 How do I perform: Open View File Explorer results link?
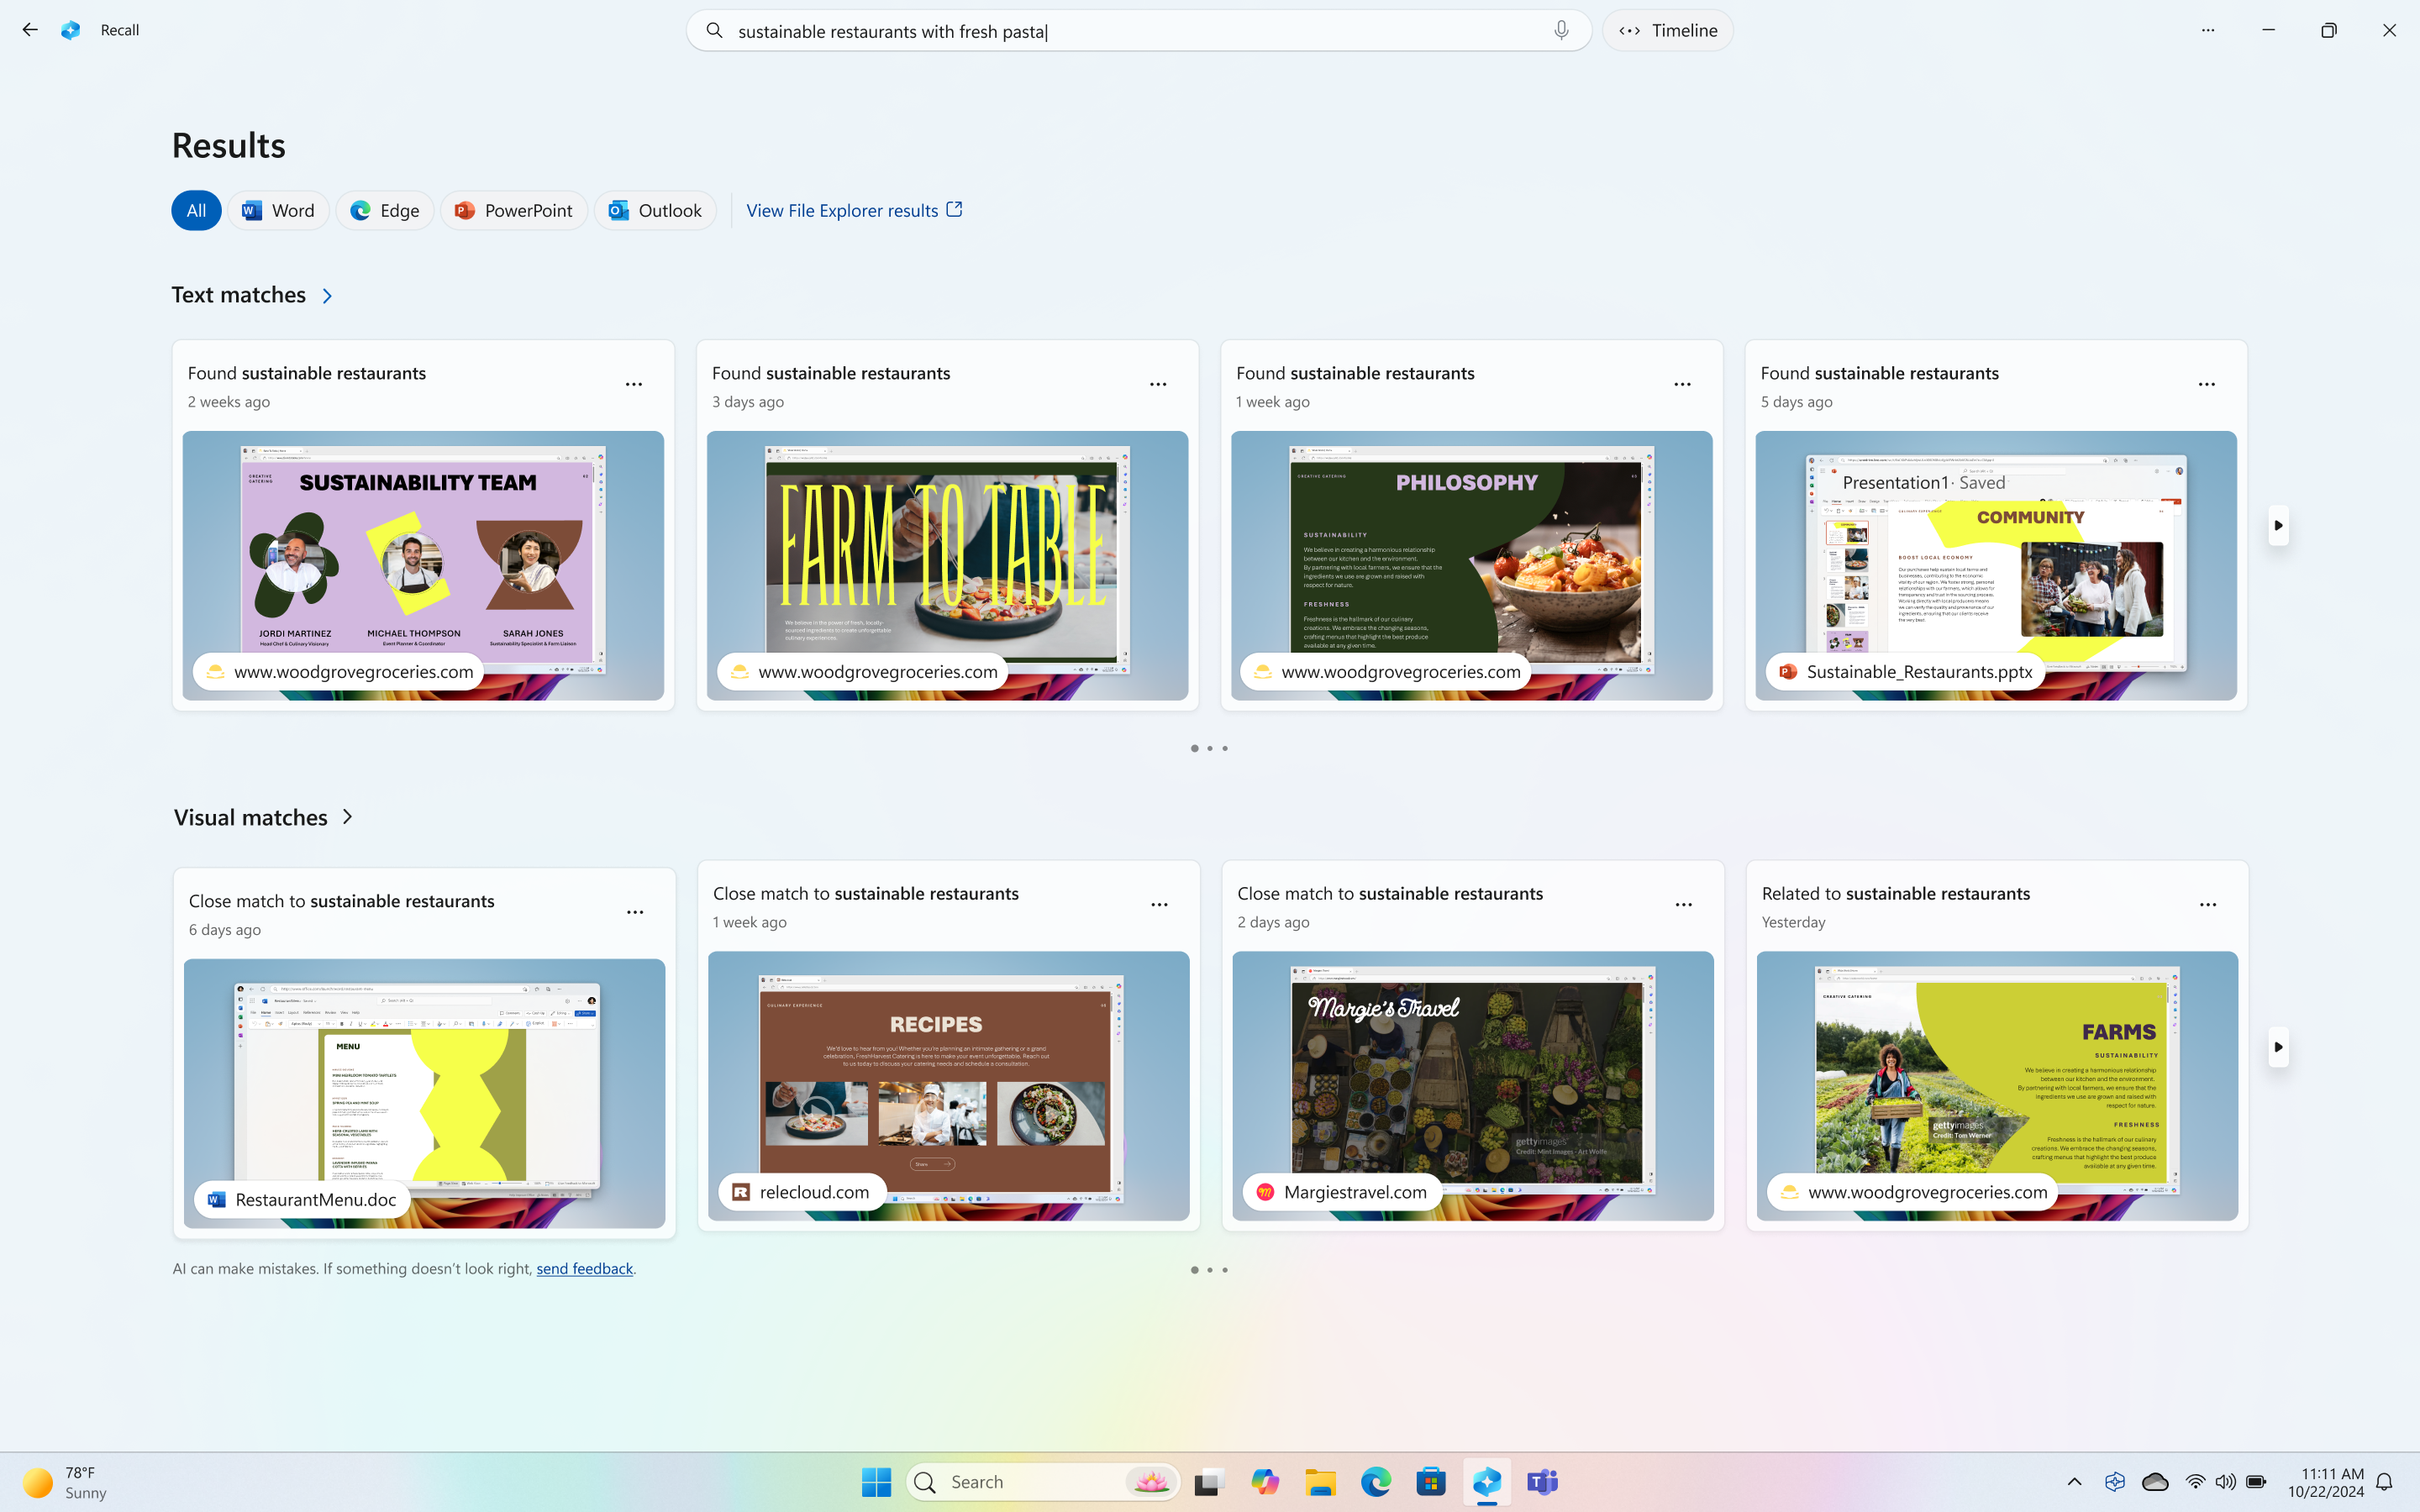click(x=852, y=209)
